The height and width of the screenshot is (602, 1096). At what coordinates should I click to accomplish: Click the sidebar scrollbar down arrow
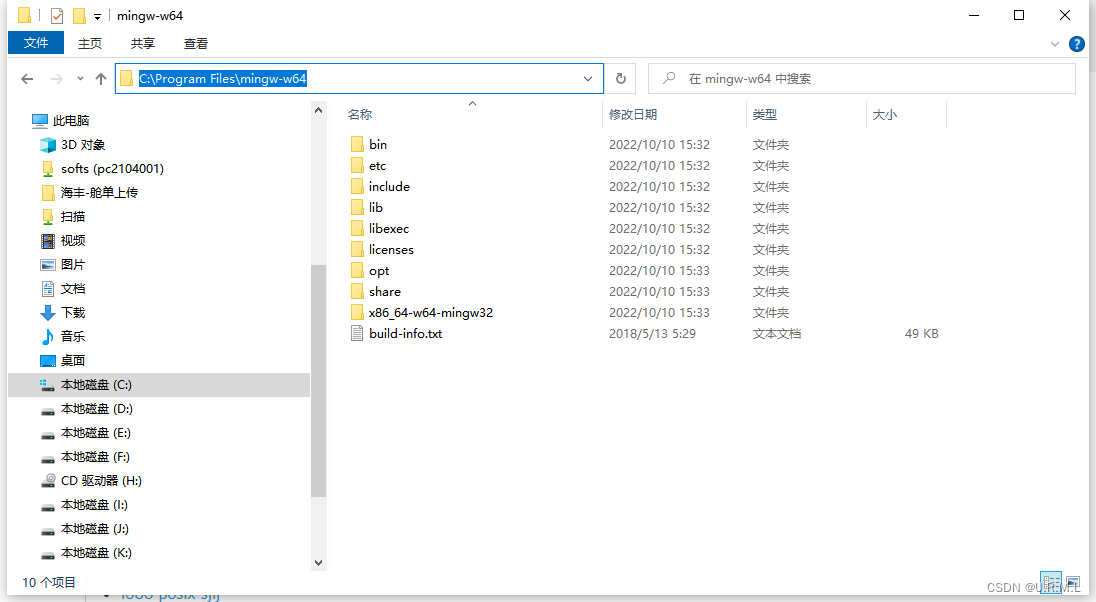pos(319,563)
